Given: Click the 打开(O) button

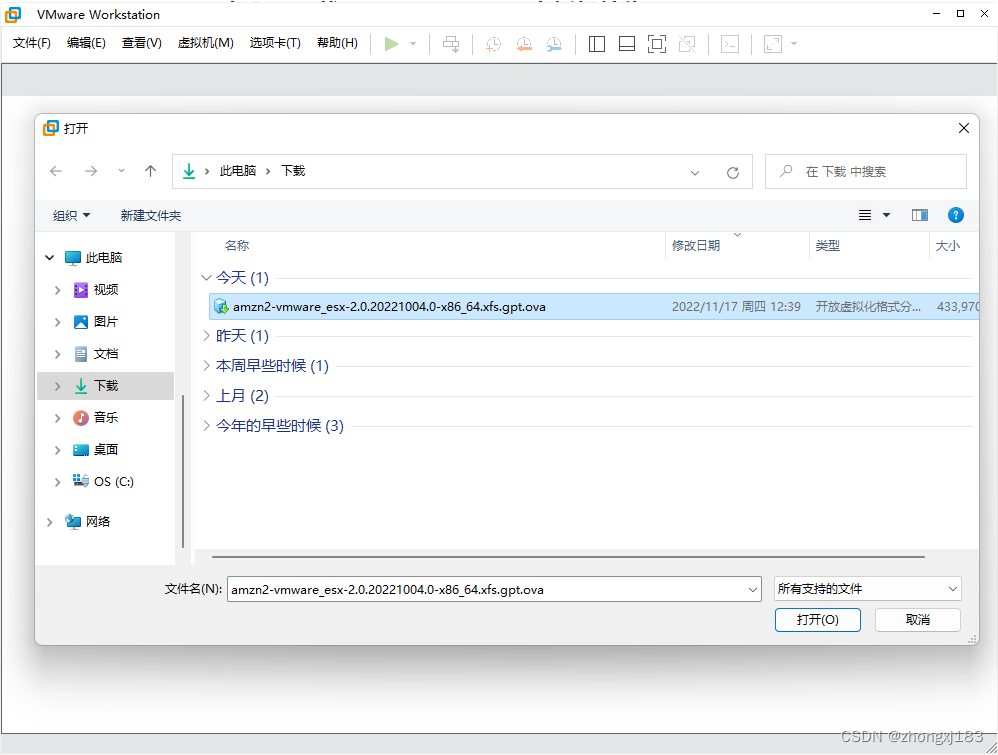Looking at the screenshot, I should click(817, 619).
